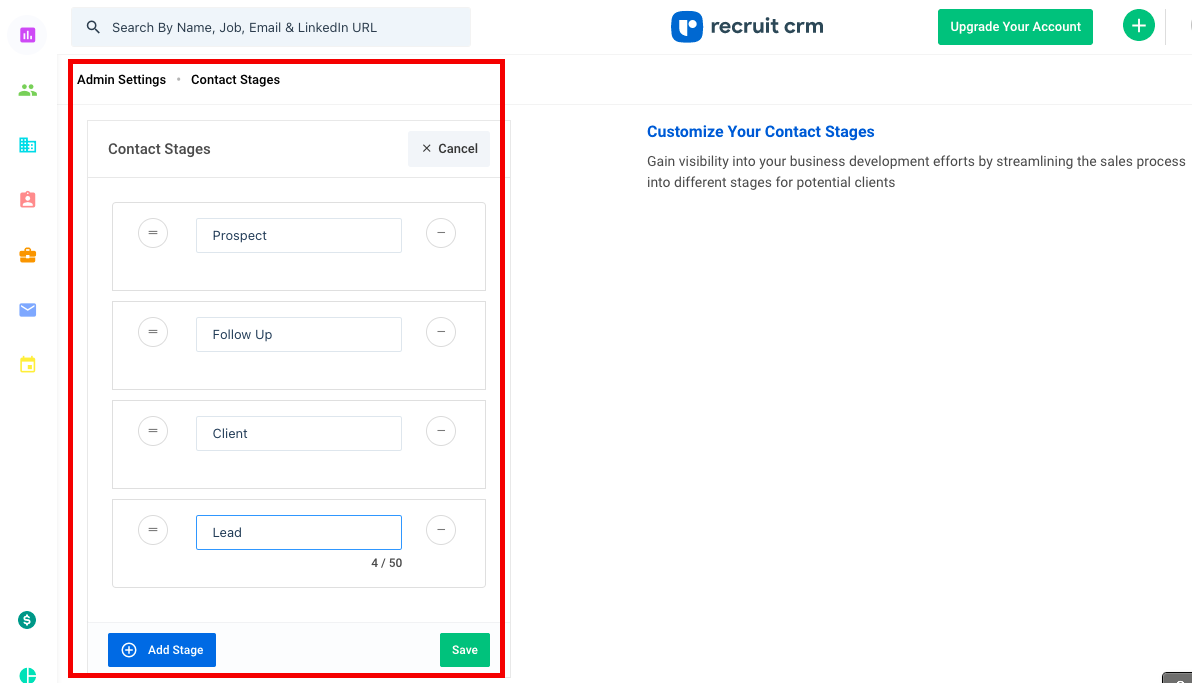1192x683 pixels.
Task: Add a new stage
Action: point(162,650)
